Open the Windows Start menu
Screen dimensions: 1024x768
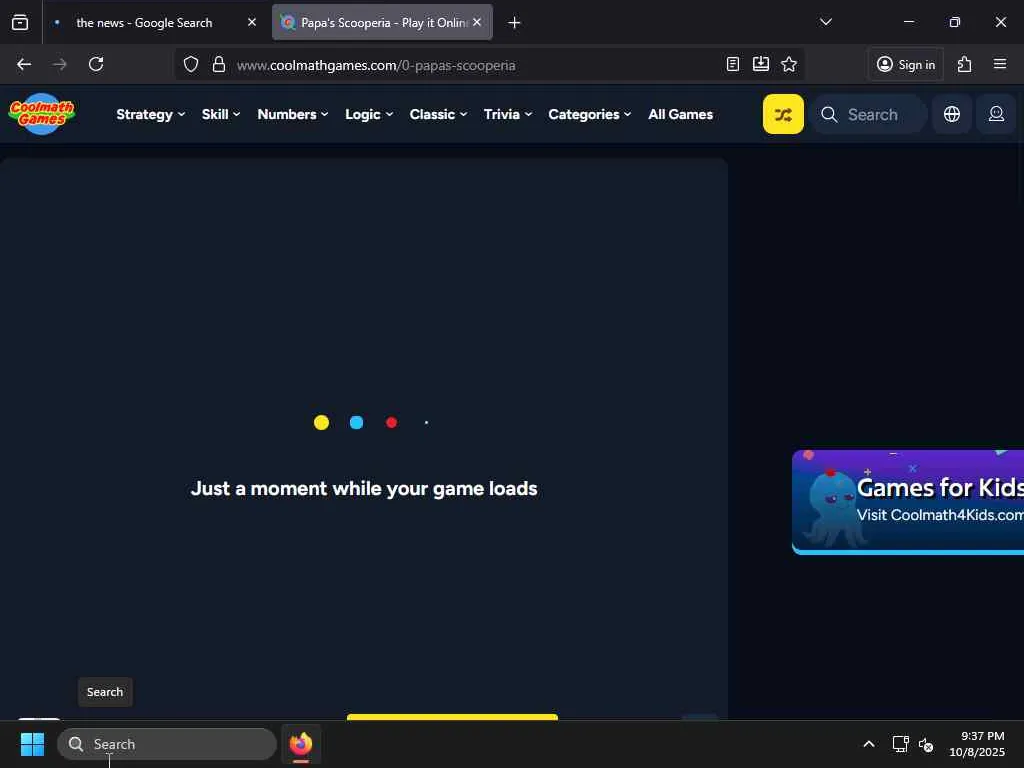32,744
